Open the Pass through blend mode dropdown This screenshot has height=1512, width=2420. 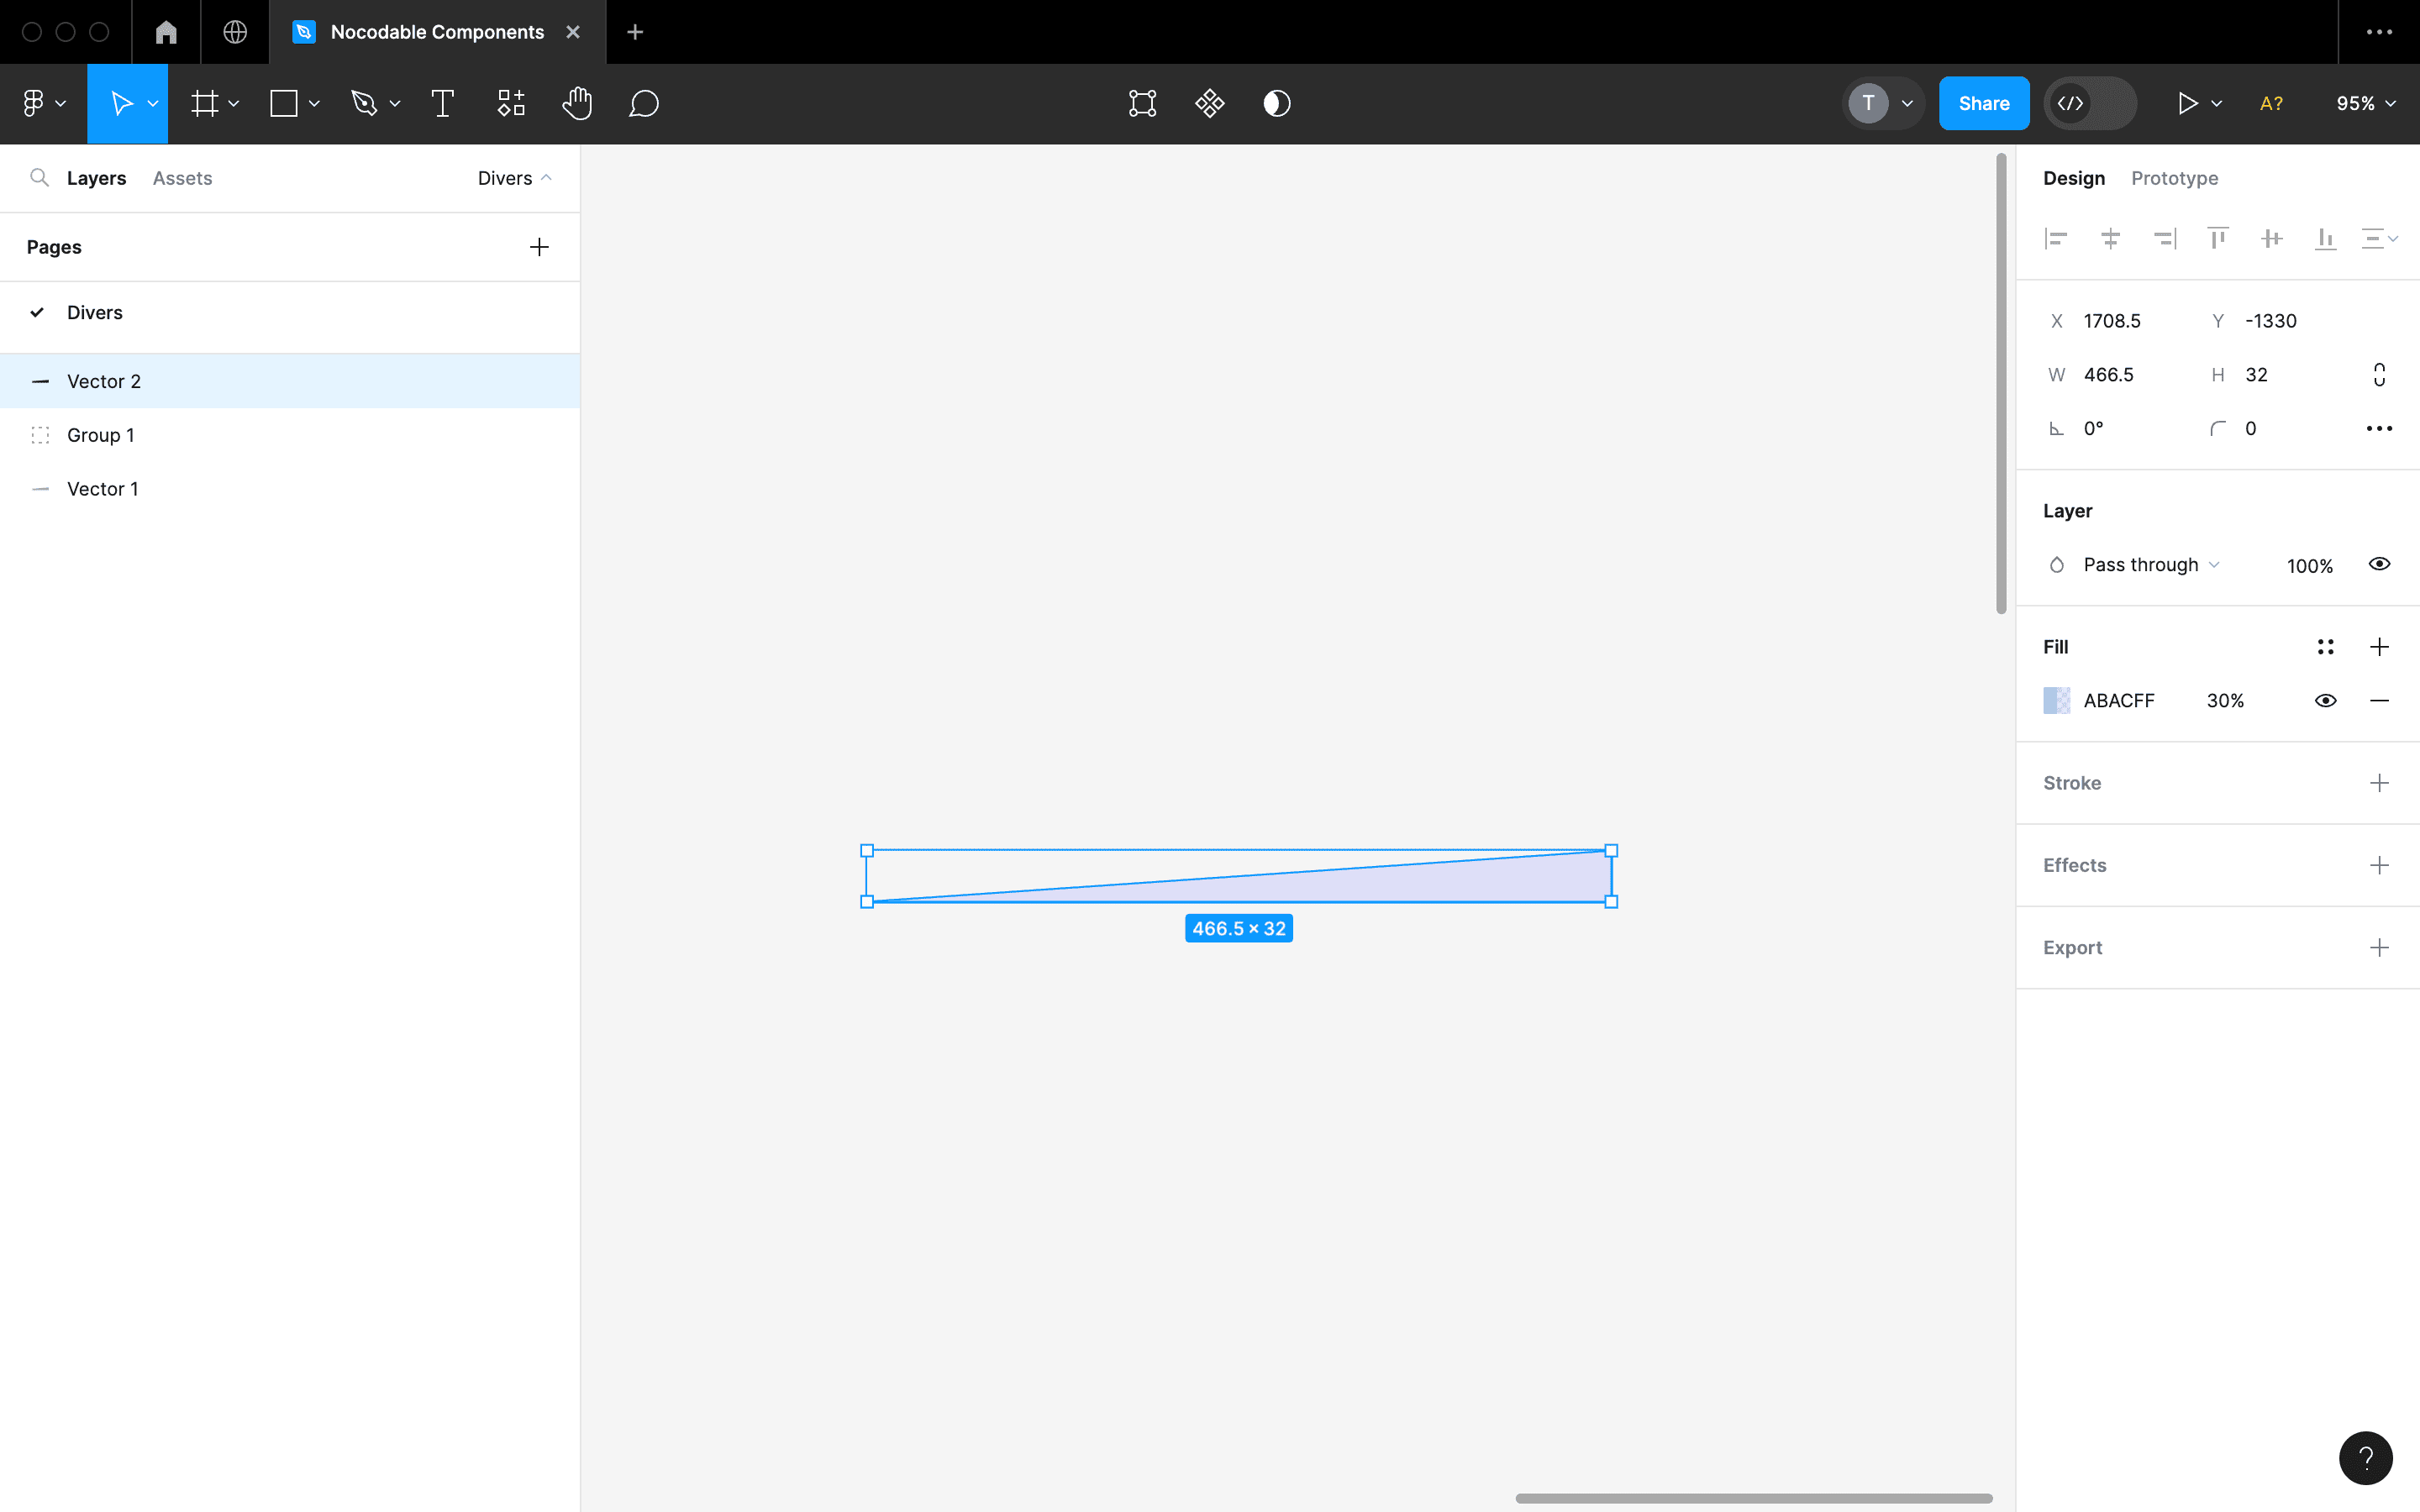pos(2150,565)
